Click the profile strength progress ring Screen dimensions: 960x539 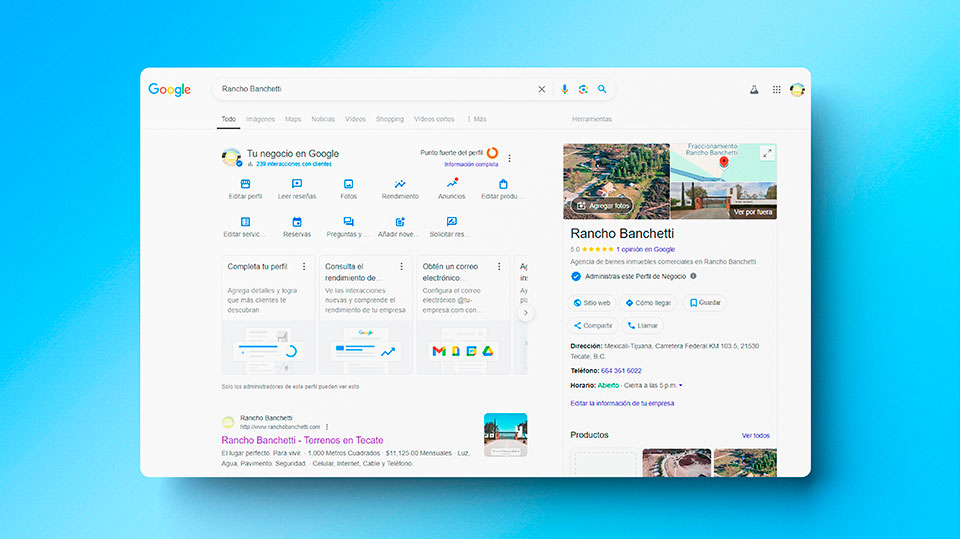492,153
